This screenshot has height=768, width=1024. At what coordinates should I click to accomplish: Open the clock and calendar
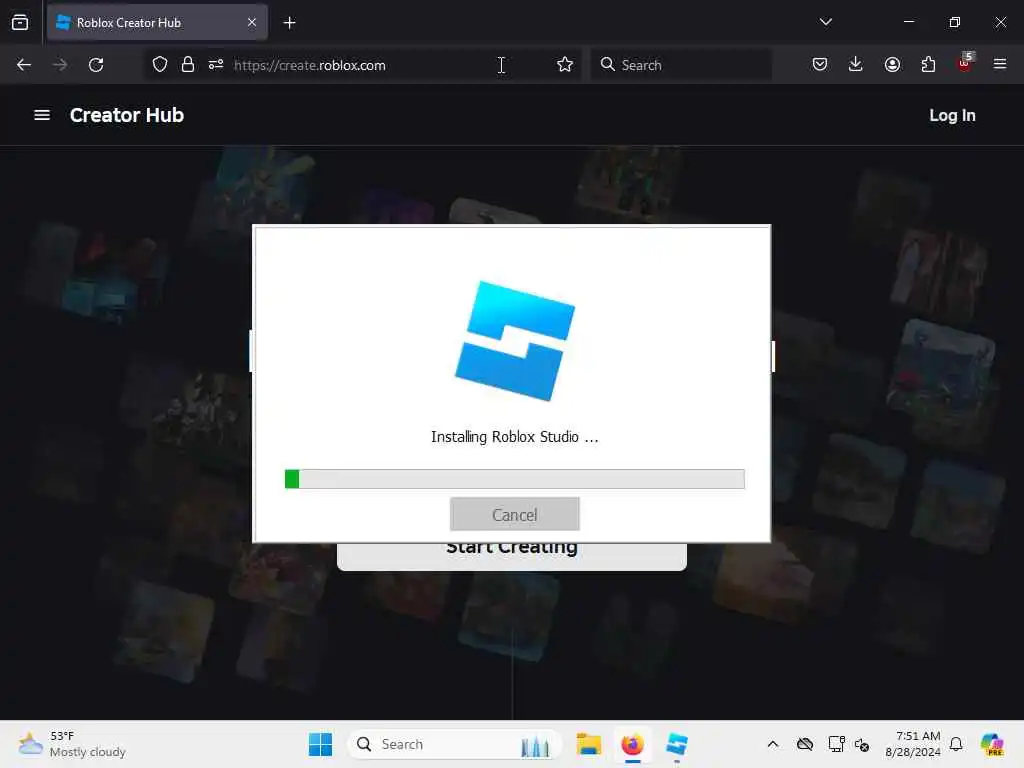point(912,744)
